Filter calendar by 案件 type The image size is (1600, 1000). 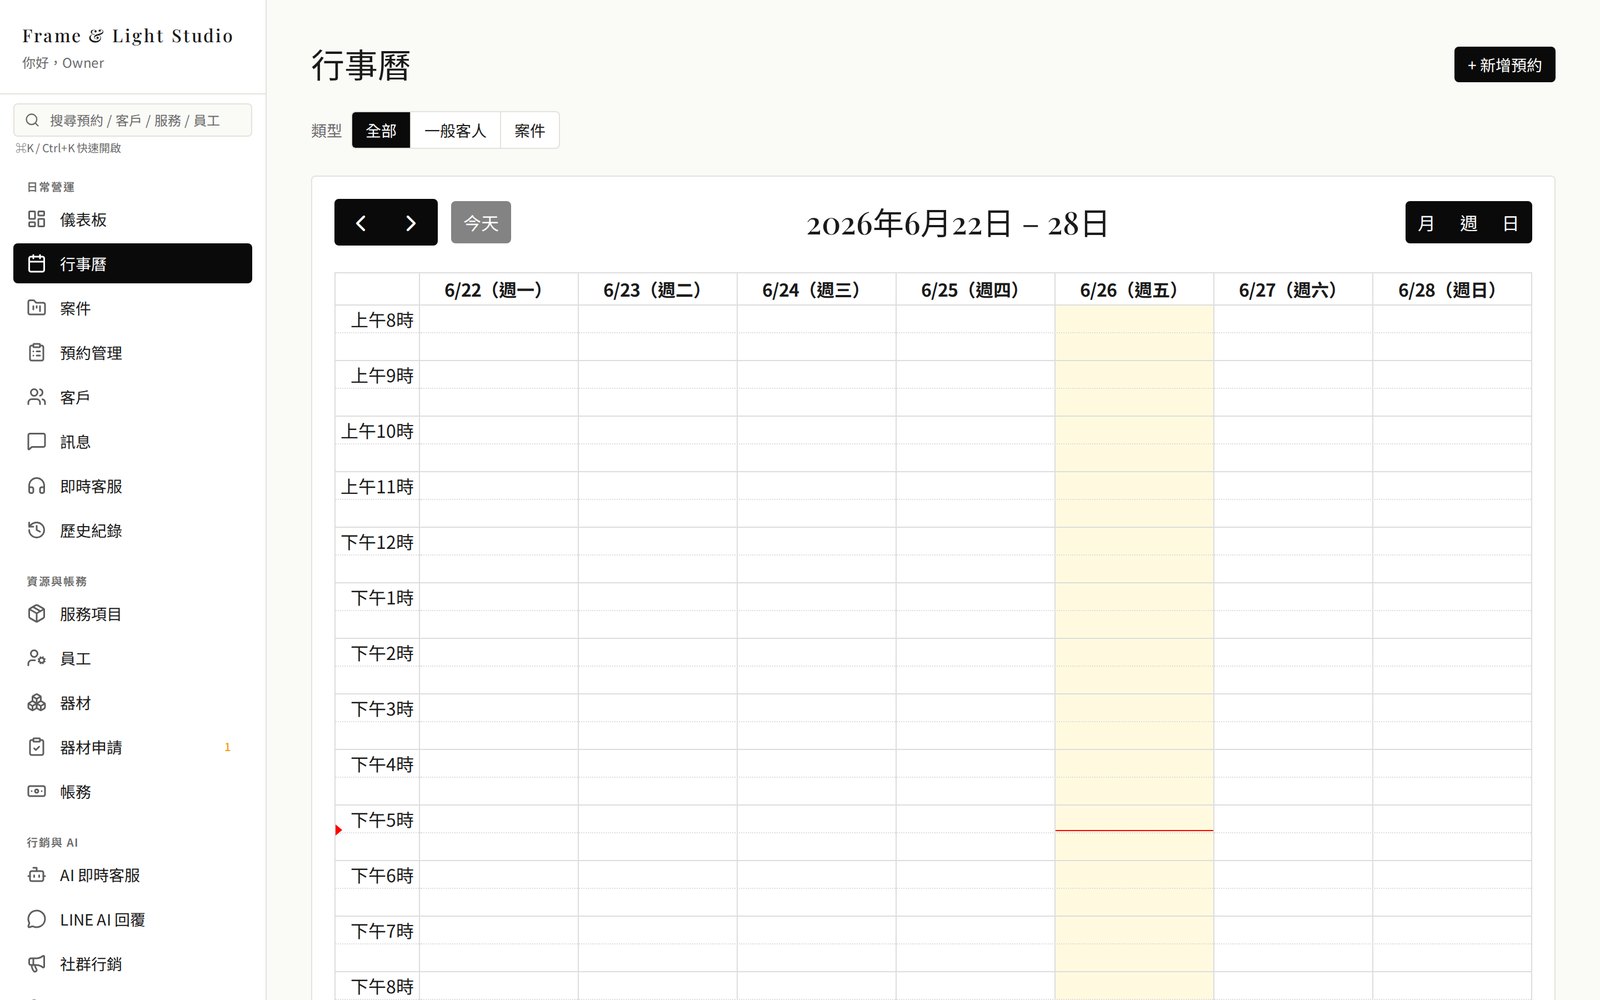click(x=530, y=130)
